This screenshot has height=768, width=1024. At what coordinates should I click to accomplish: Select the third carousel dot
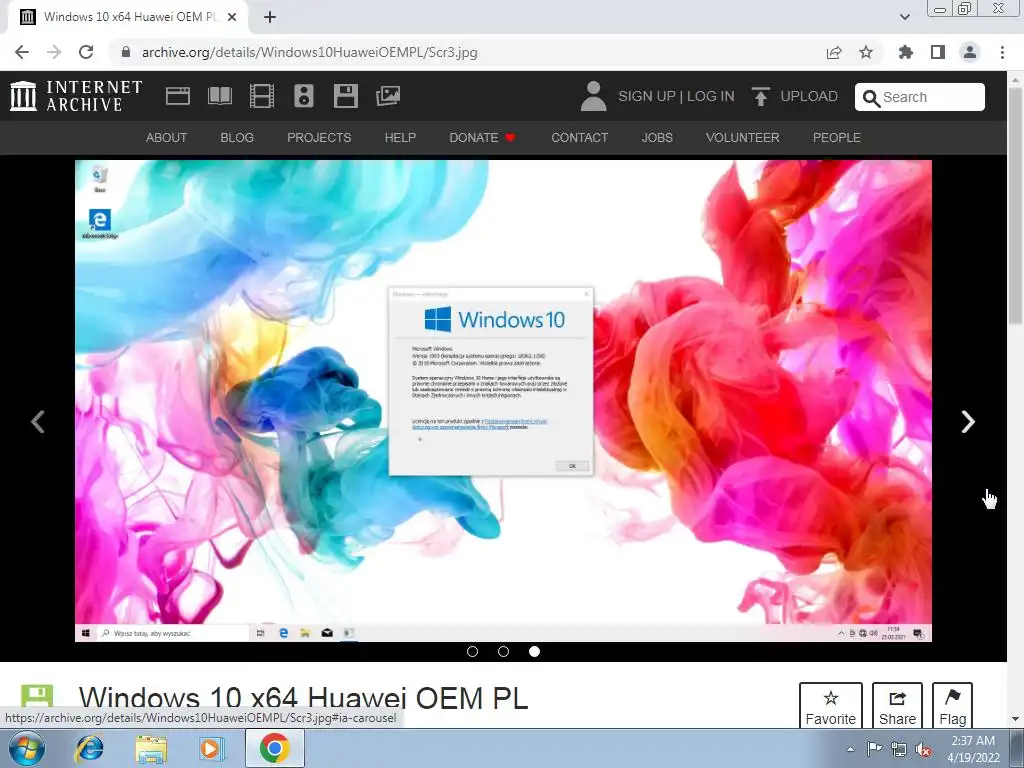[x=534, y=651]
